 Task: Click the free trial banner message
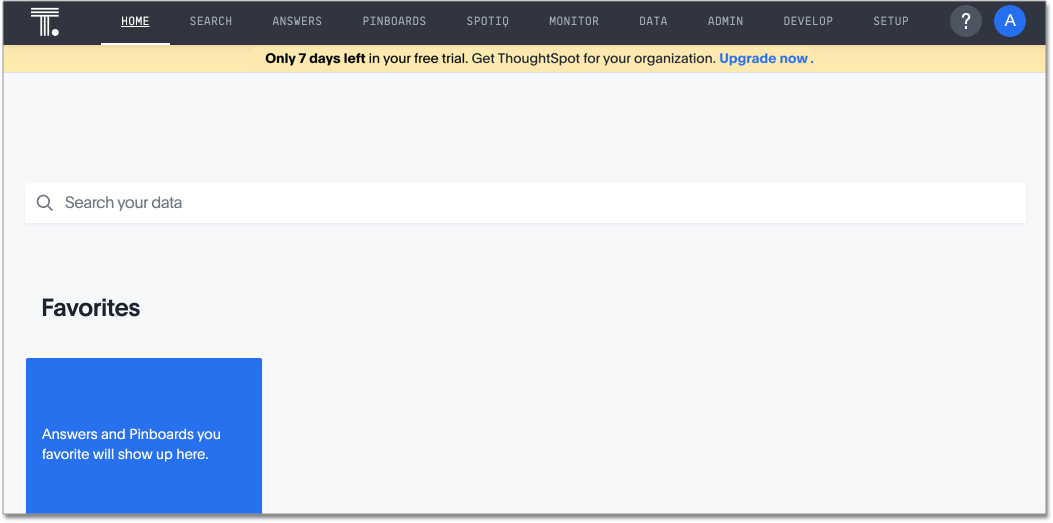pos(490,59)
